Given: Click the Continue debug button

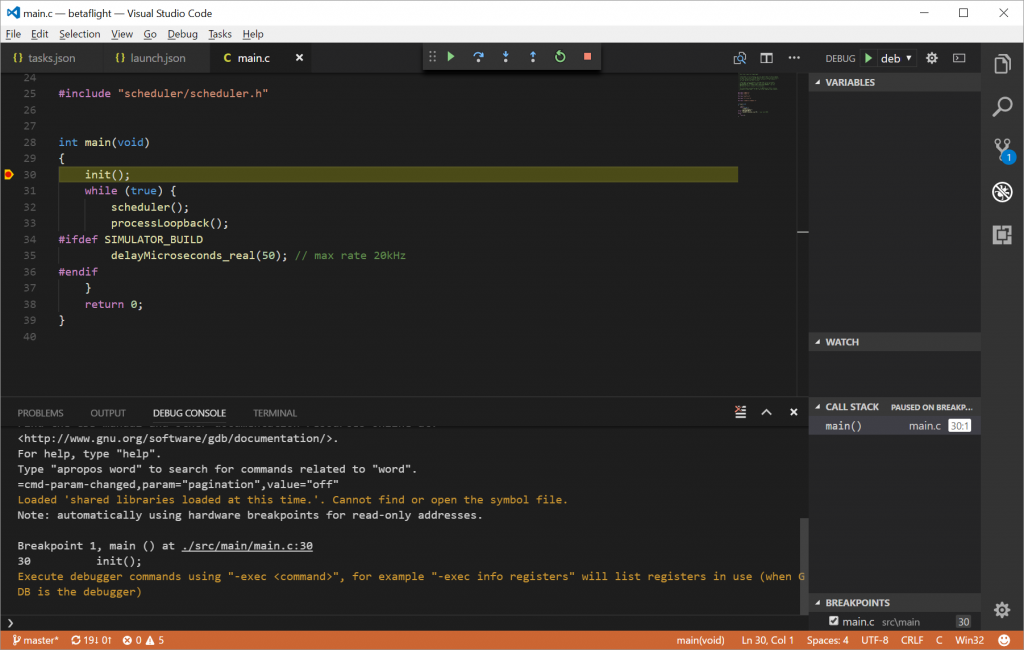Looking at the screenshot, I should coord(451,57).
